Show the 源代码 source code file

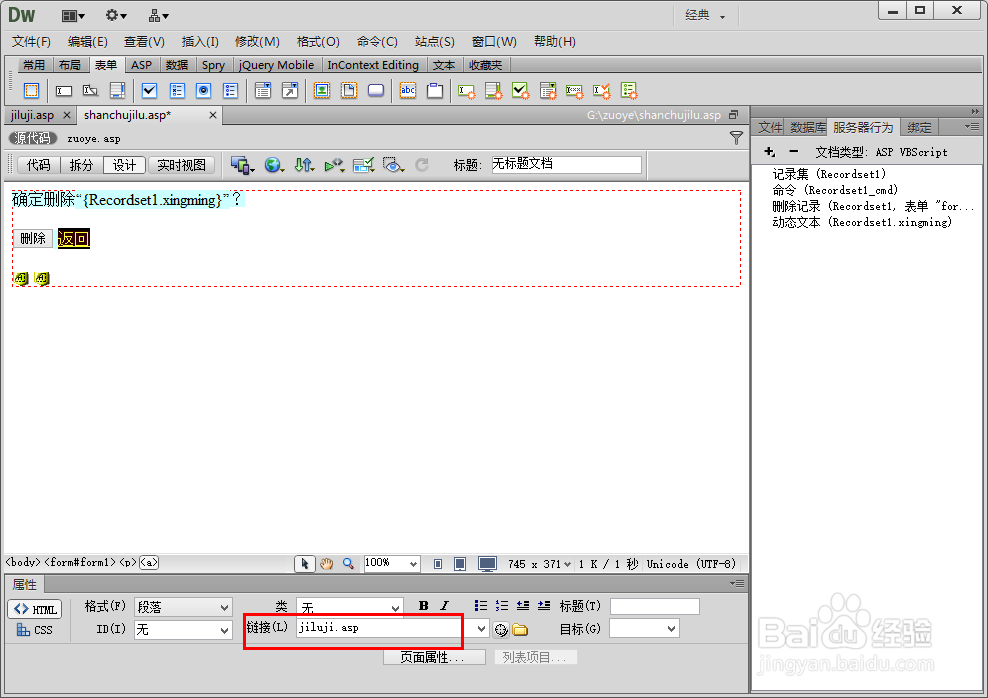[33, 139]
